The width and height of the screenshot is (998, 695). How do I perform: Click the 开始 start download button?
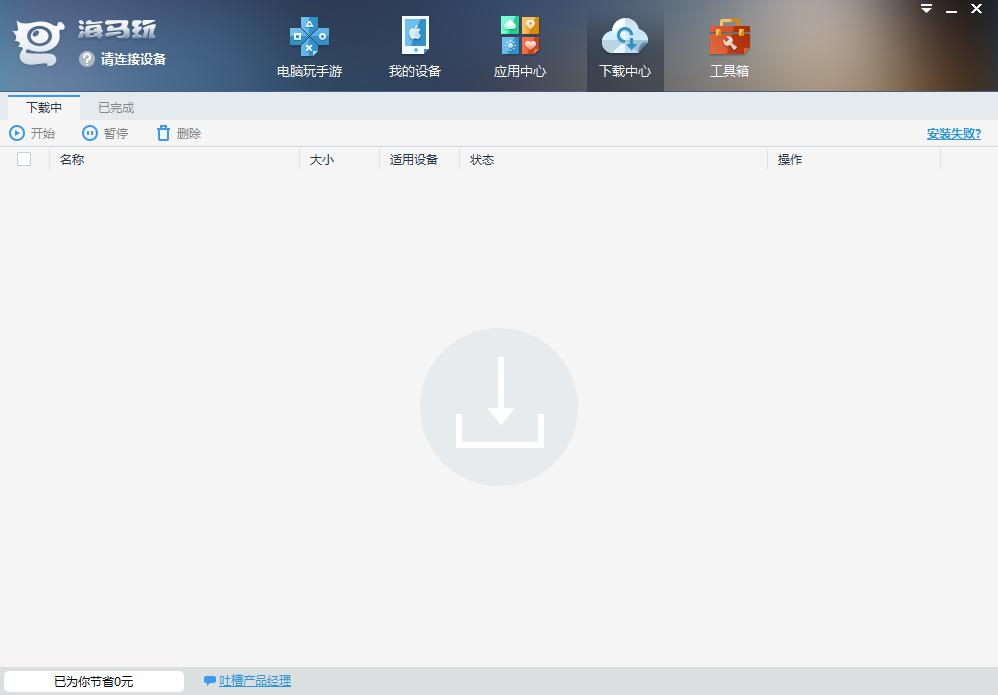32,133
